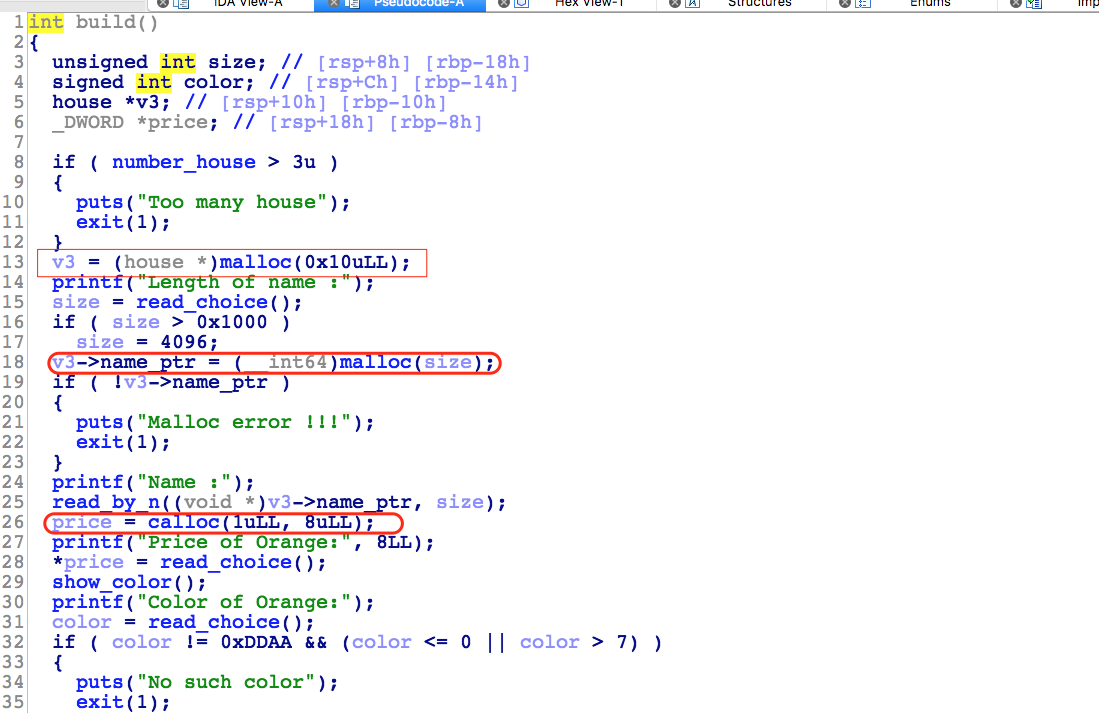Viewport: 1099px width, 713px height.
Task: Click the [rbp-18h] comment on line 3
Action: tap(478, 62)
